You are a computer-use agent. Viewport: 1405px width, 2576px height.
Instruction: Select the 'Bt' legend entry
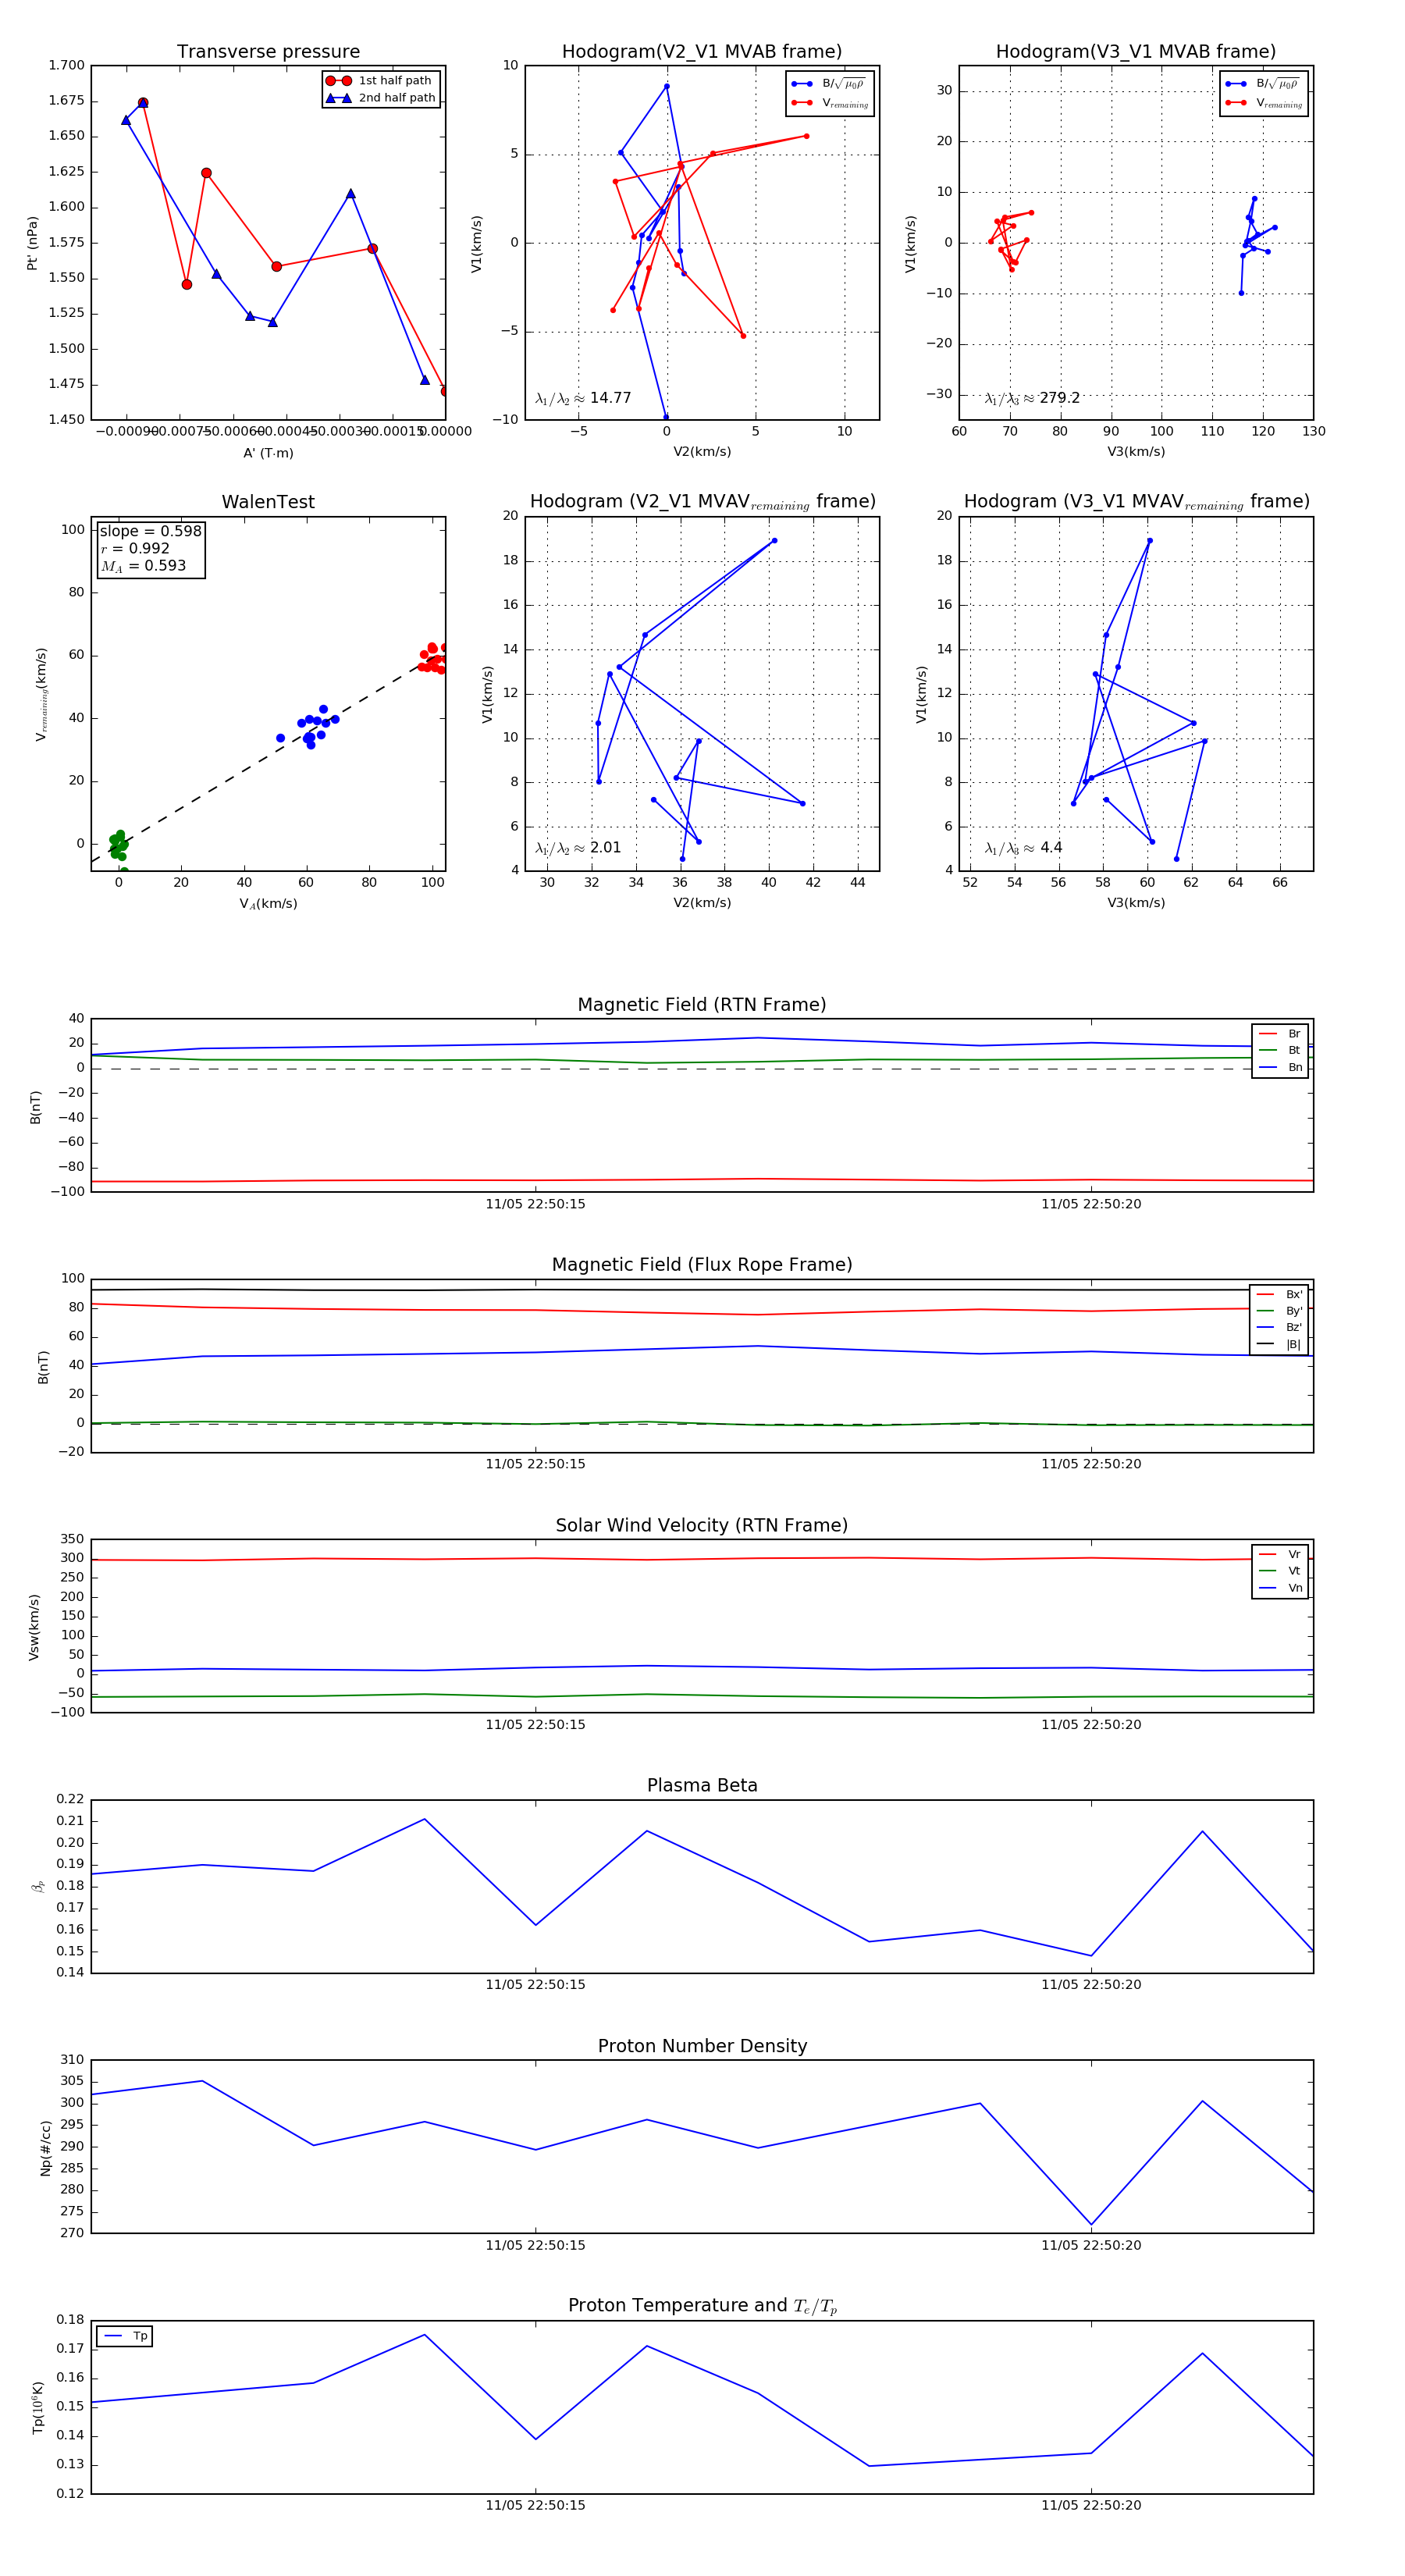(1280, 1050)
